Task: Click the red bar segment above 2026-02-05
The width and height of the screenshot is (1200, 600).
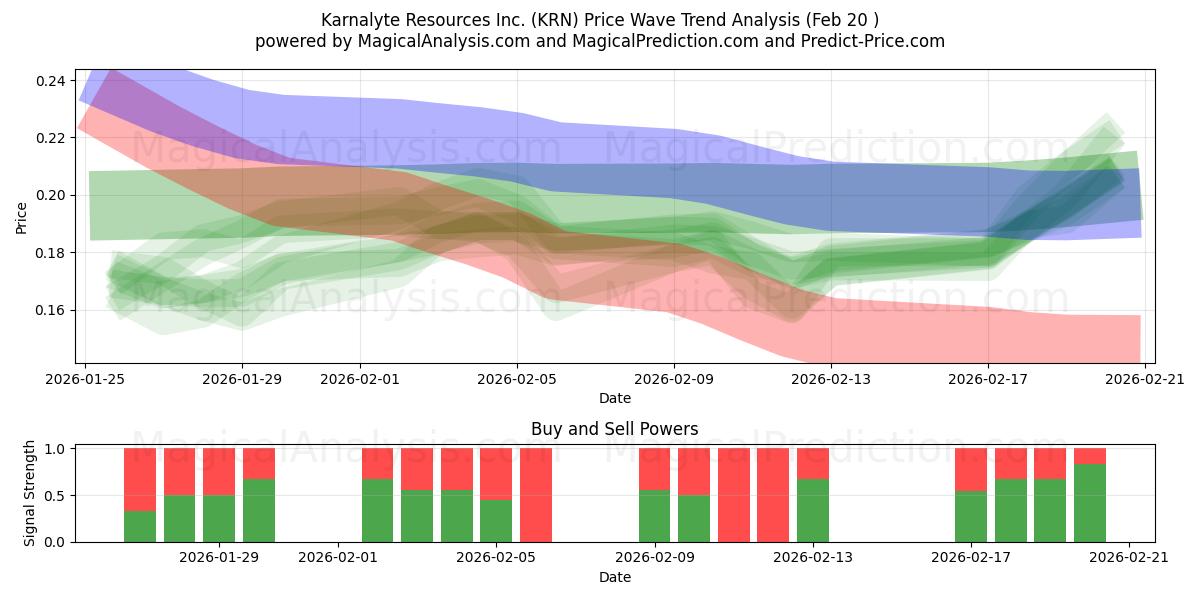Action: (496, 474)
